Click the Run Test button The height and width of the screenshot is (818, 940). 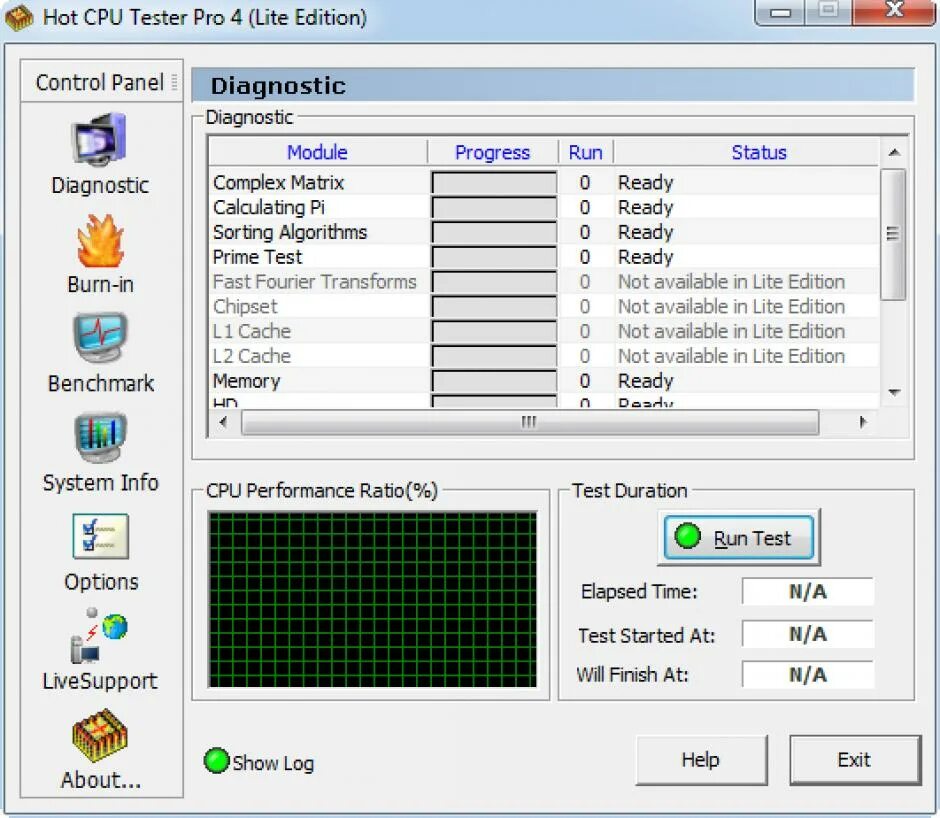click(739, 537)
